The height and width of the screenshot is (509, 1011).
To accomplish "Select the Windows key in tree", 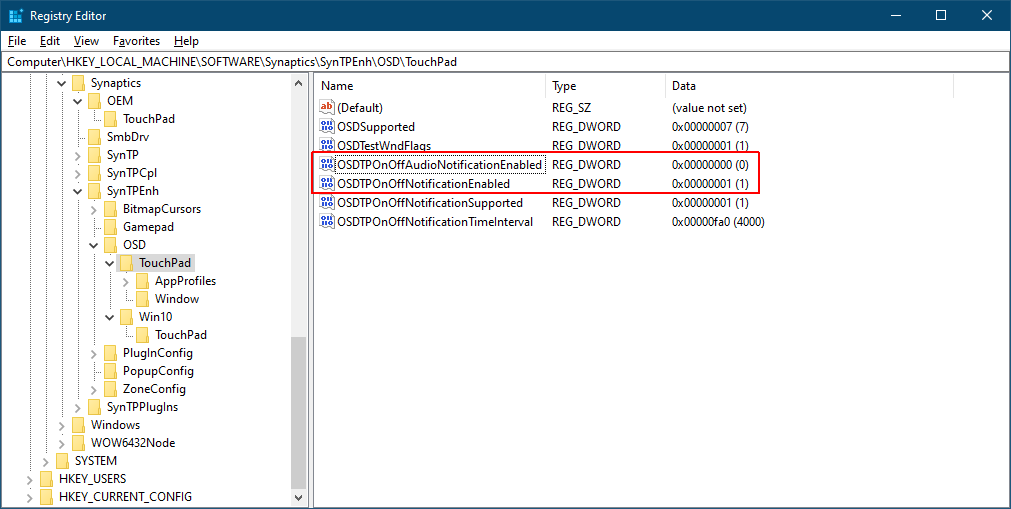I will pyautogui.click(x=115, y=424).
